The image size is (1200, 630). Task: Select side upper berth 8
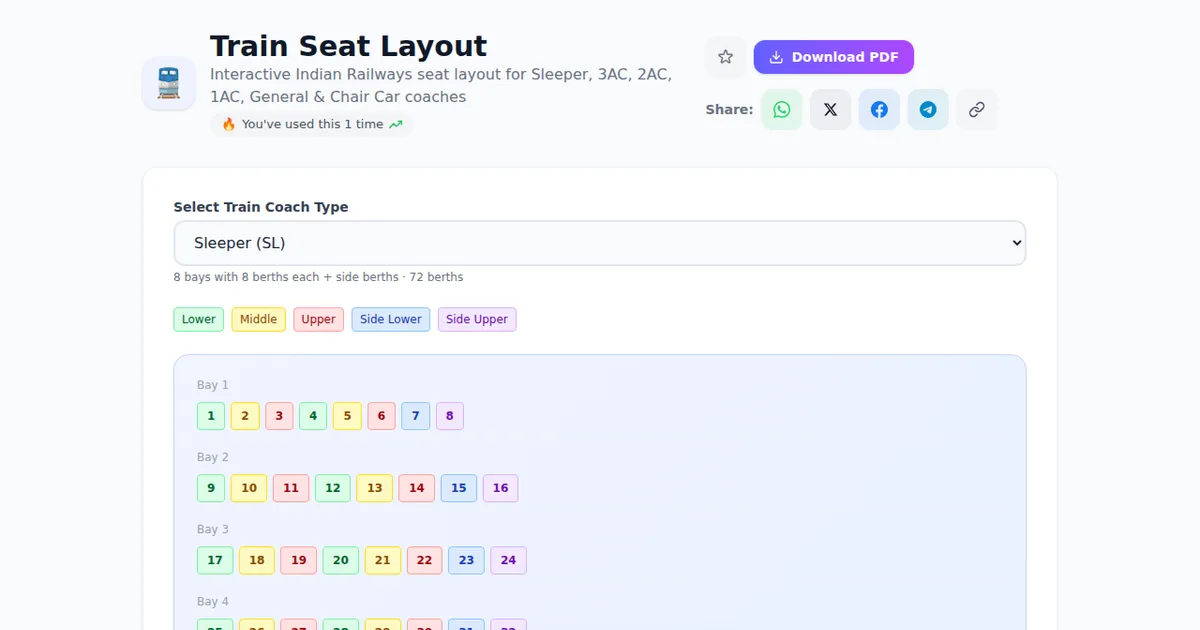pyautogui.click(x=450, y=416)
